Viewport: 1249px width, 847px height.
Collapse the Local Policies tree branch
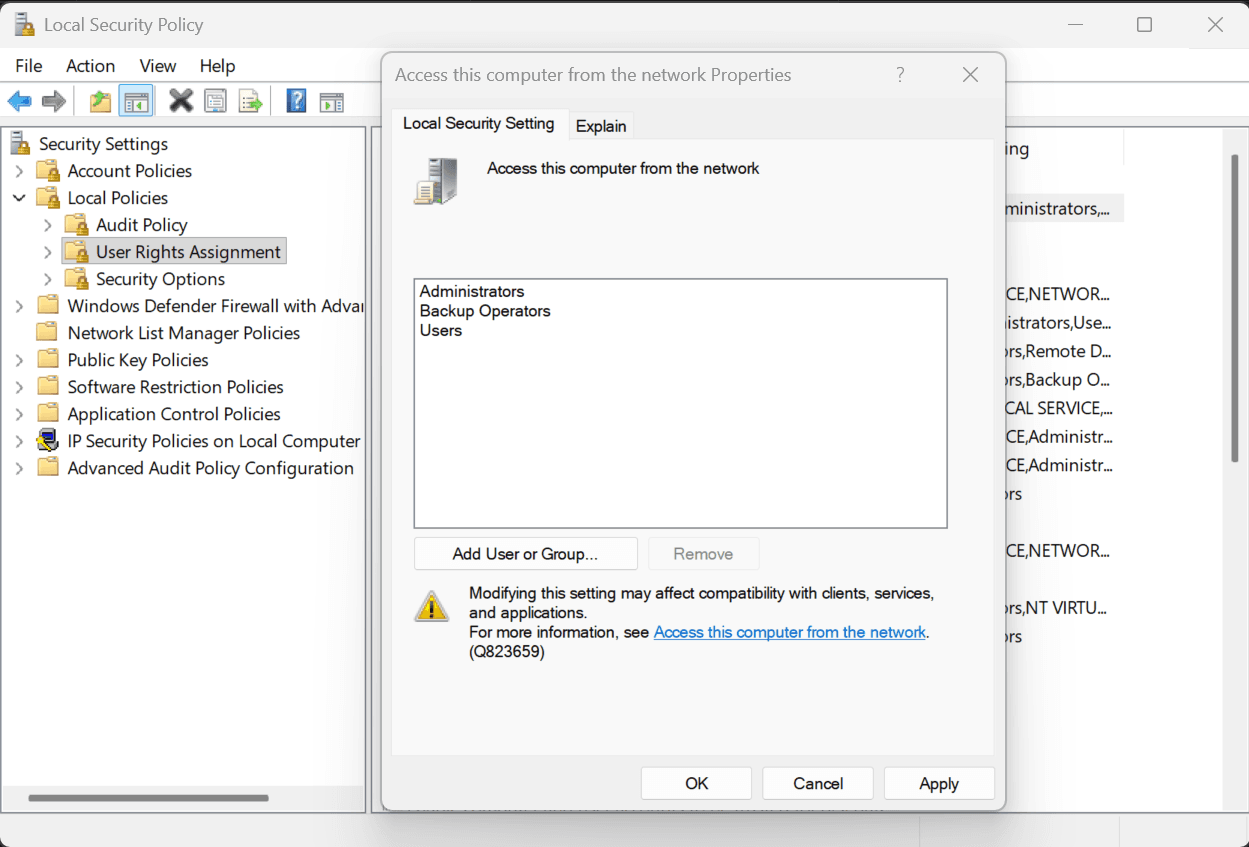(19, 197)
